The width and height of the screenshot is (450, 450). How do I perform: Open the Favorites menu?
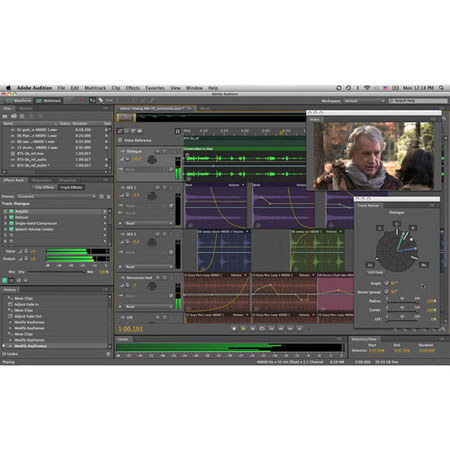155,88
